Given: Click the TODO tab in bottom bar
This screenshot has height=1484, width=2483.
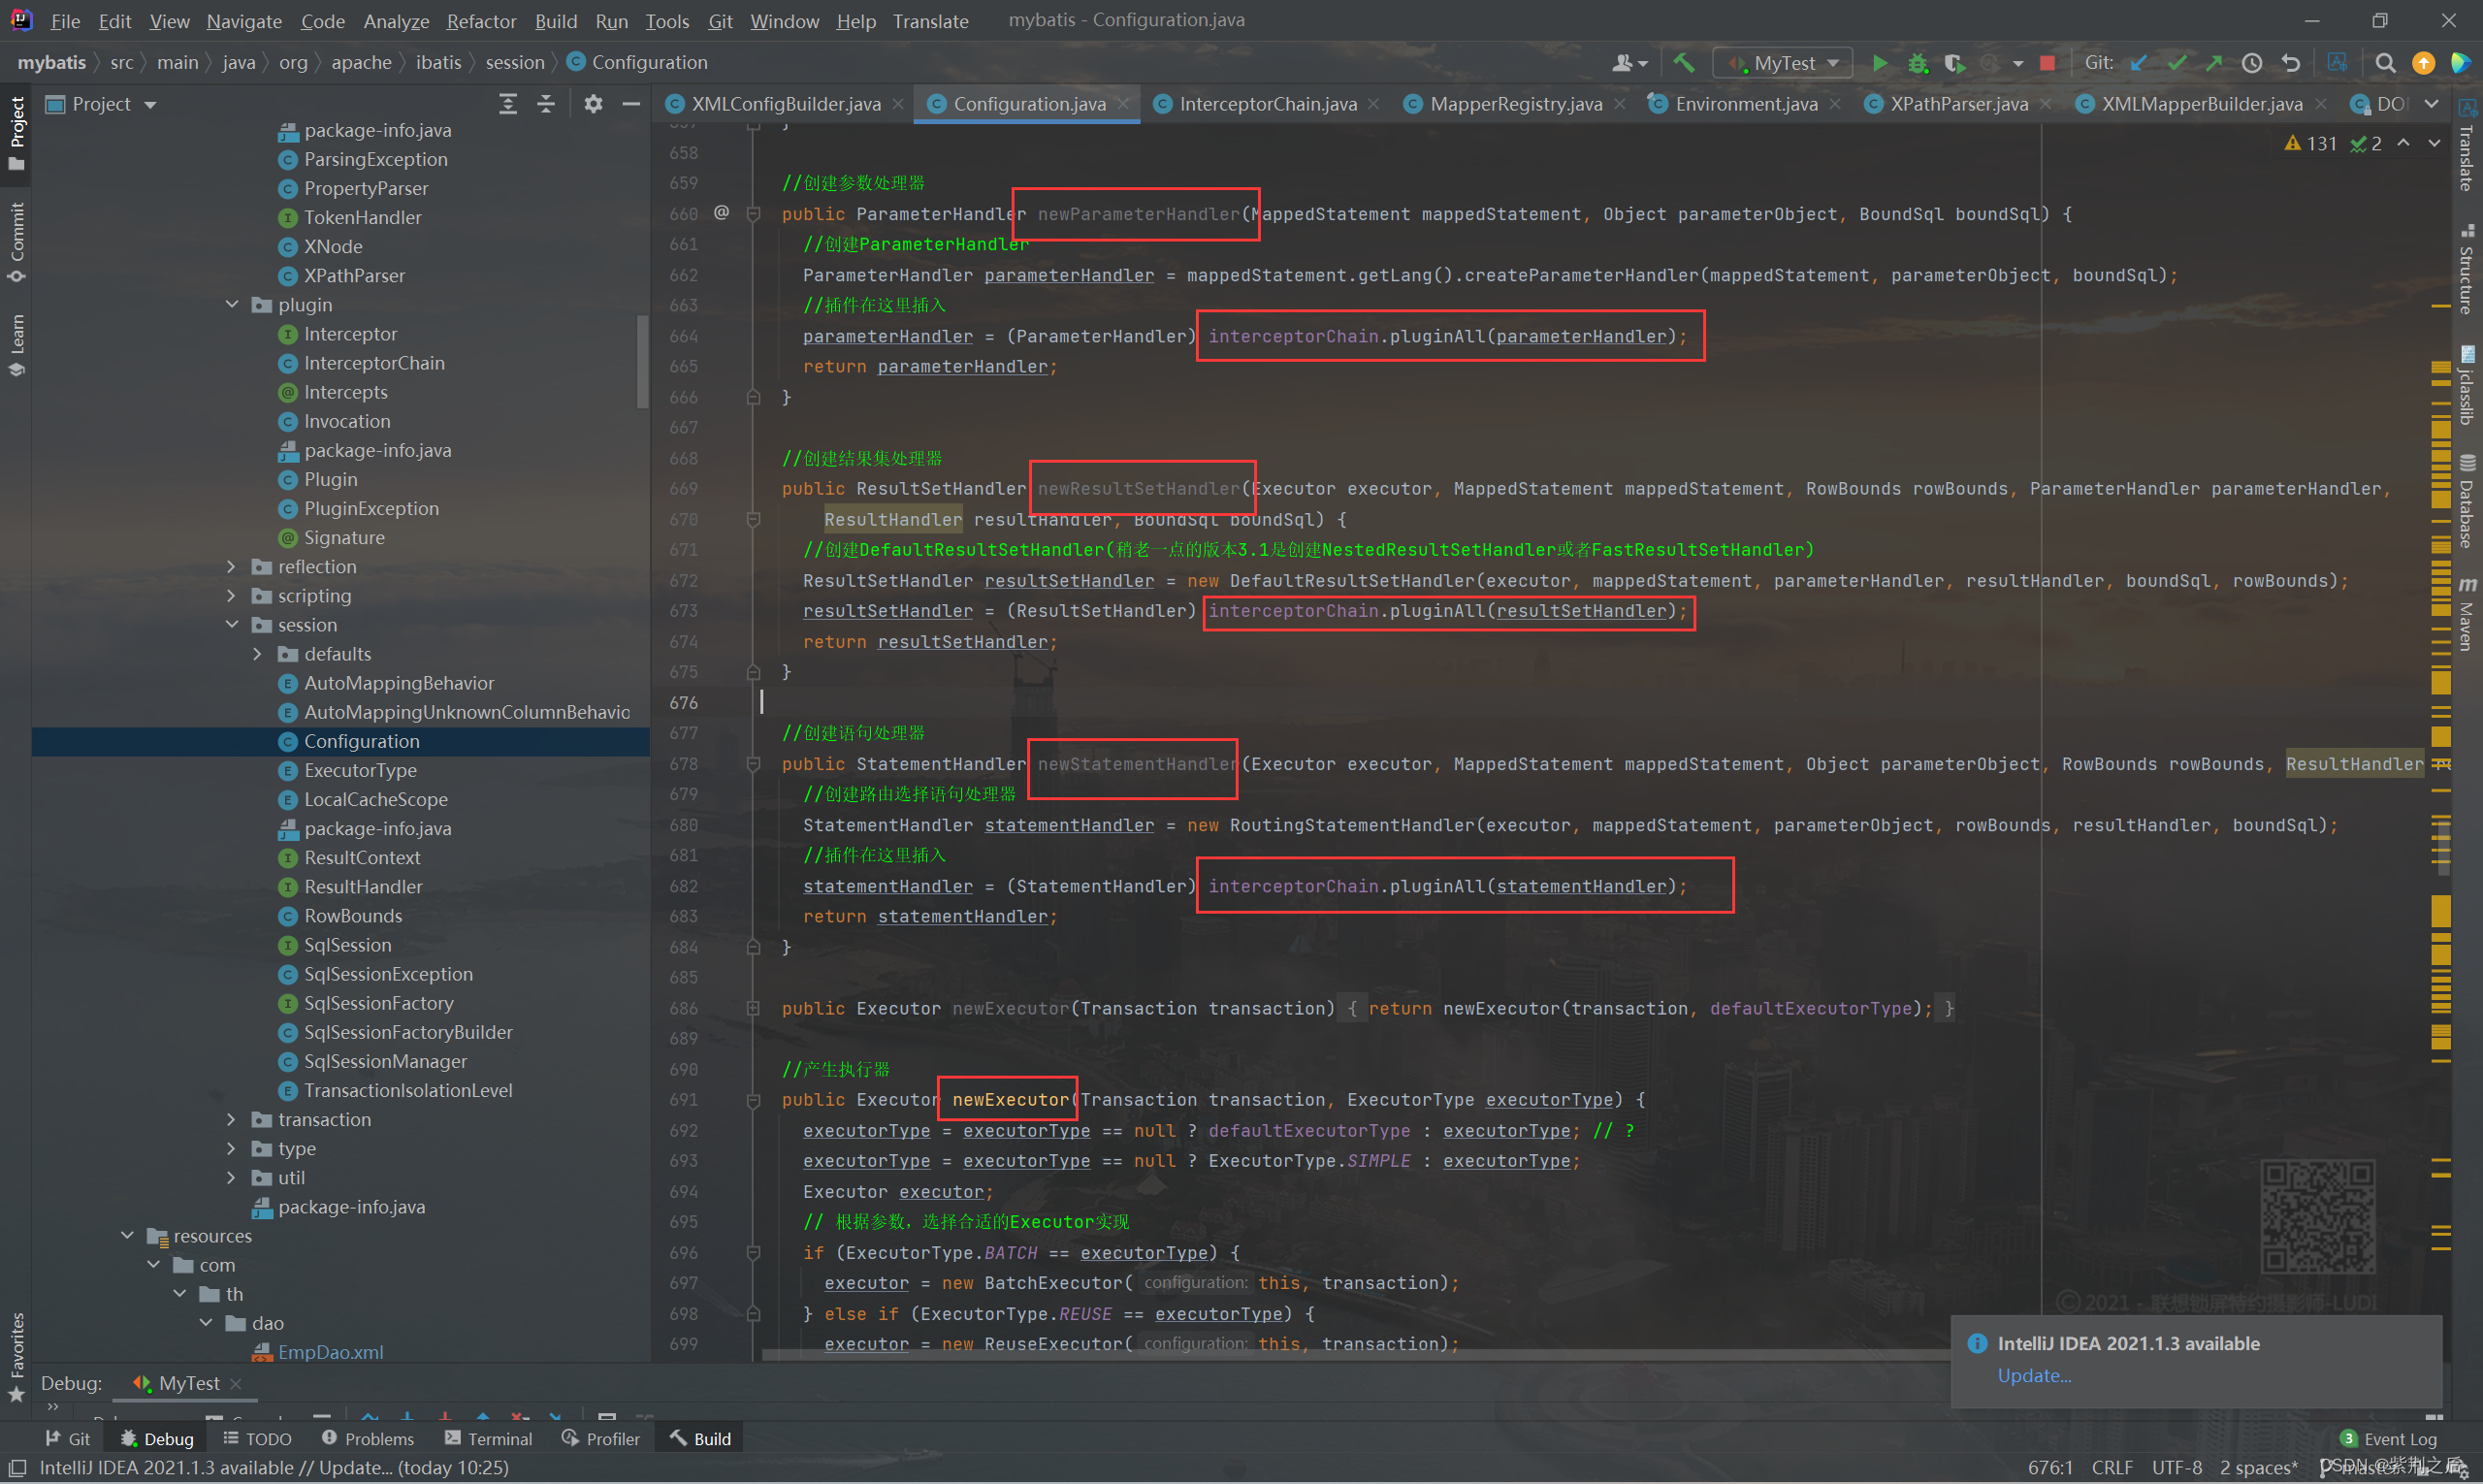Looking at the screenshot, I should pyautogui.click(x=261, y=1436).
